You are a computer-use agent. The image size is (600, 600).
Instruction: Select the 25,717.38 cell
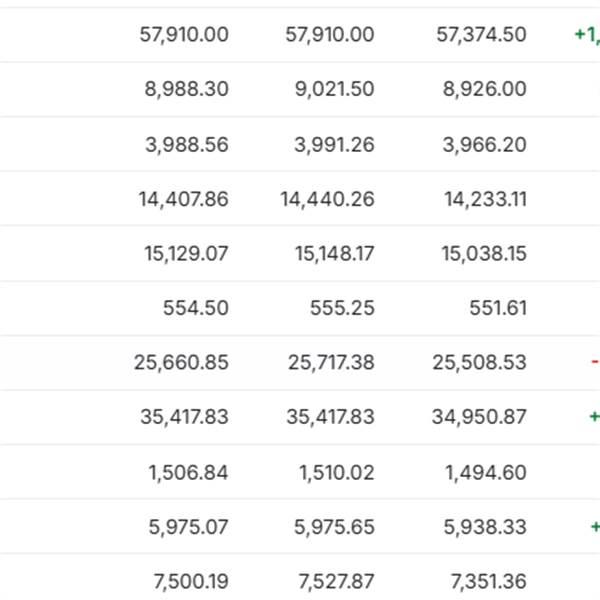click(330, 362)
